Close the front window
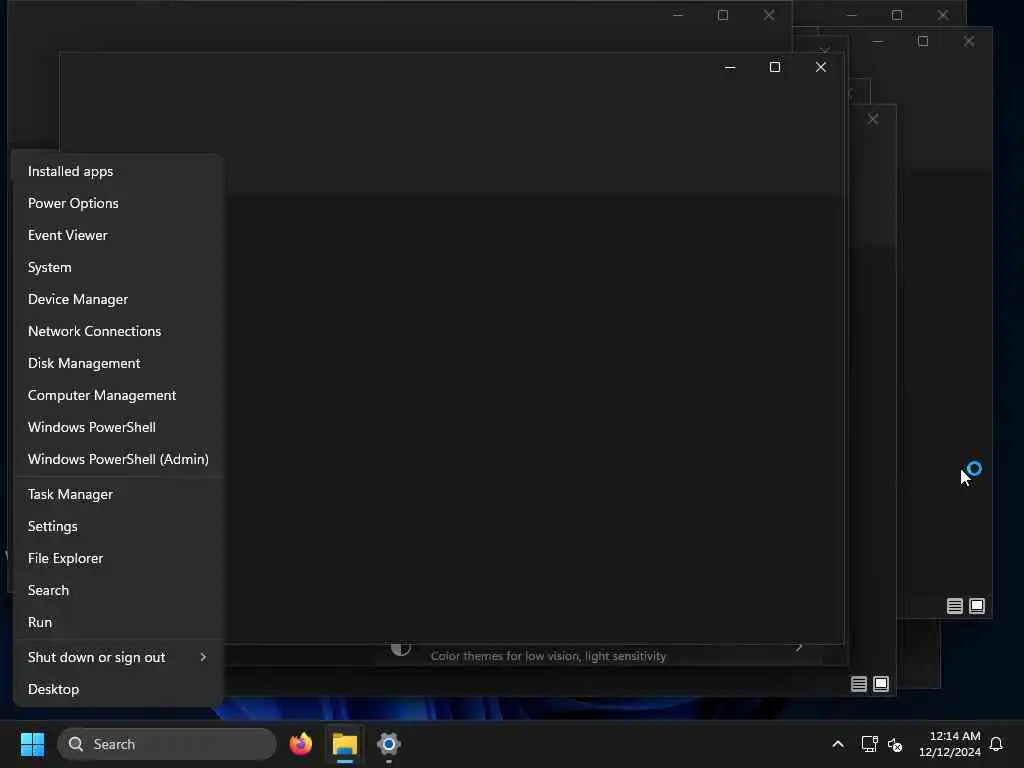Viewport: 1024px width, 768px height. [821, 67]
